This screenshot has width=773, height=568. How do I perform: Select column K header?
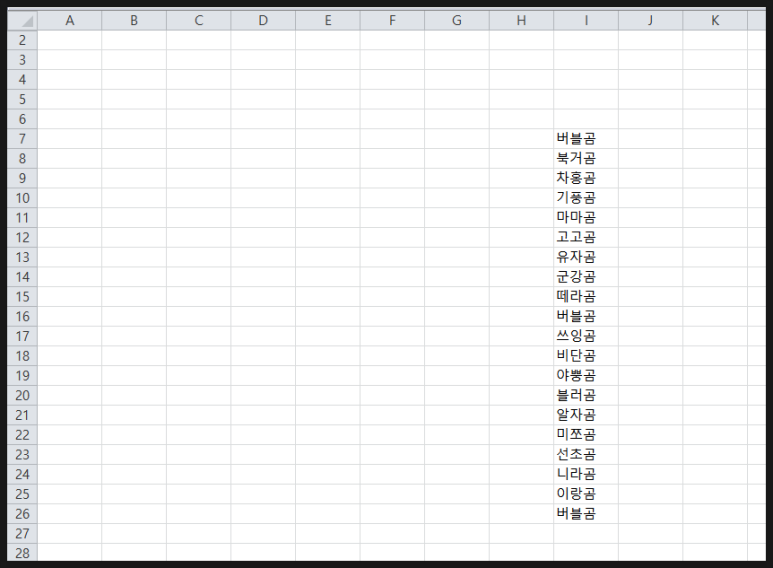click(715, 20)
